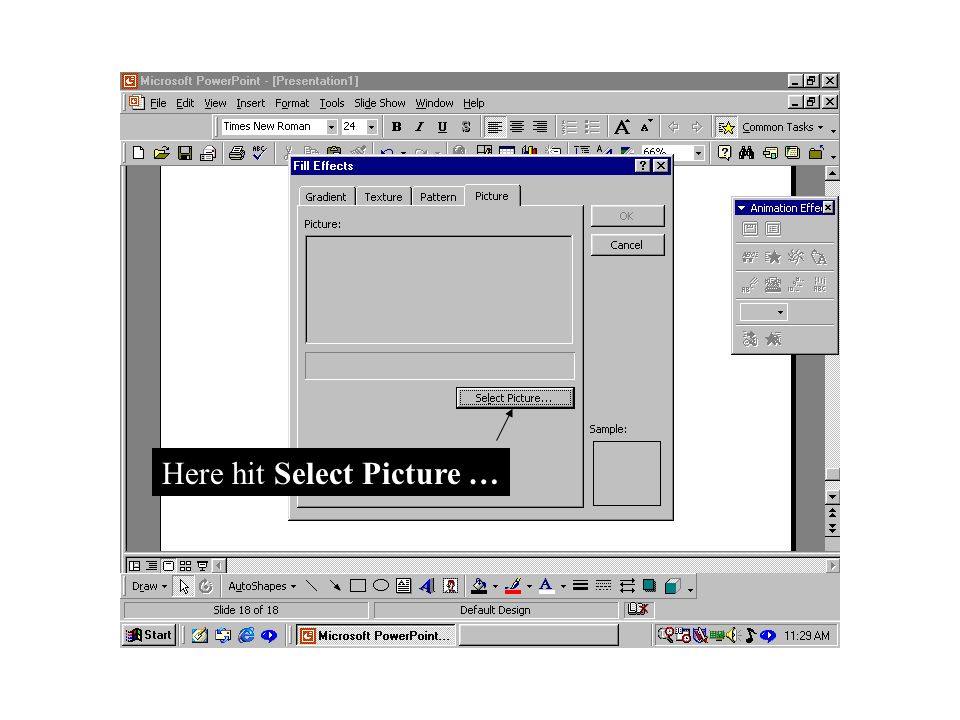Expand the Zoom percentage dropdown
Screen dimensions: 960x720
[x=699, y=153]
